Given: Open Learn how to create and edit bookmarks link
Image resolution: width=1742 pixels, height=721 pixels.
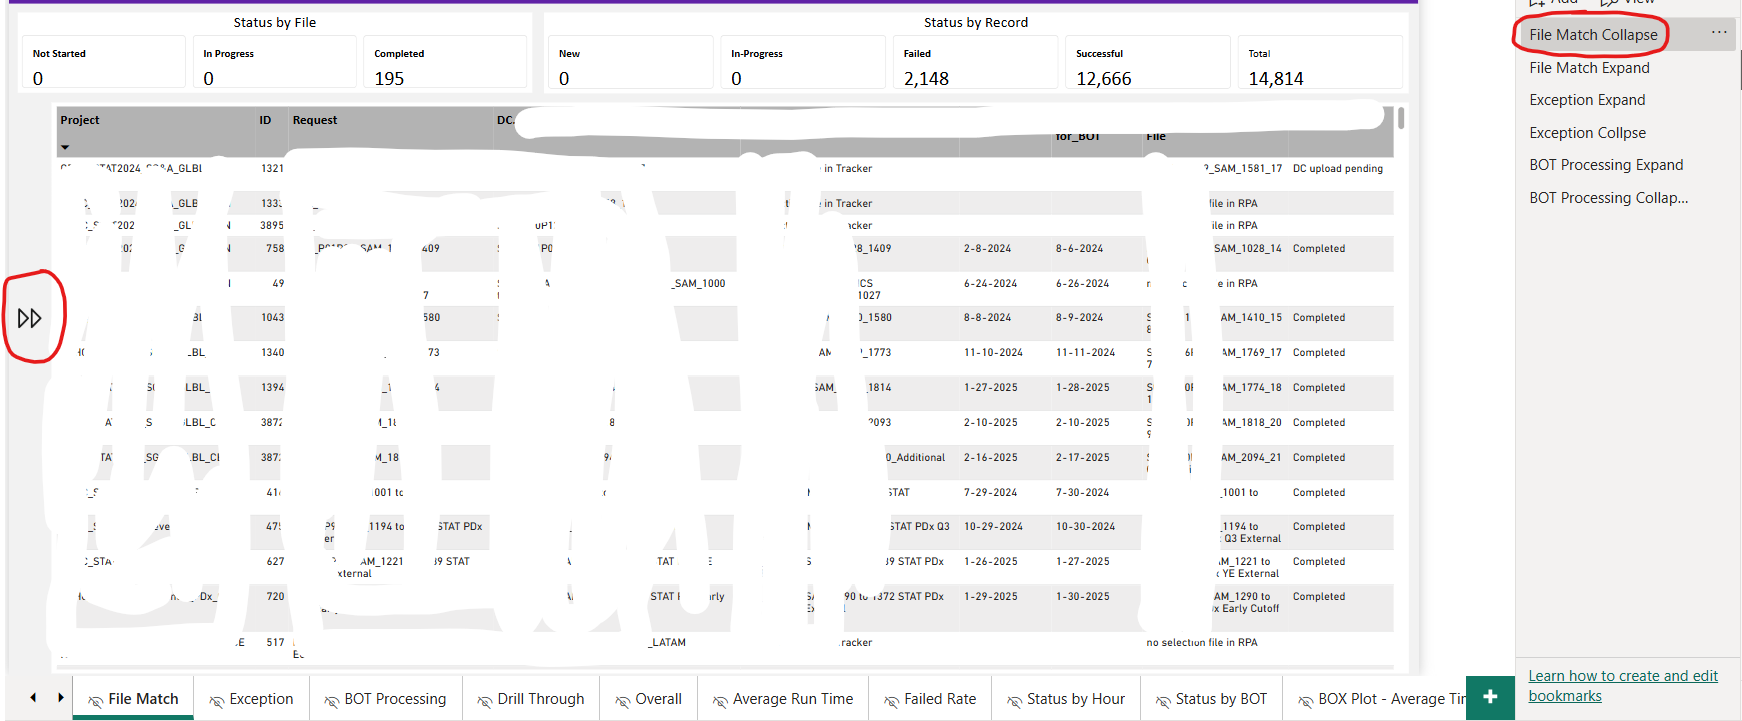Looking at the screenshot, I should [x=1622, y=686].
